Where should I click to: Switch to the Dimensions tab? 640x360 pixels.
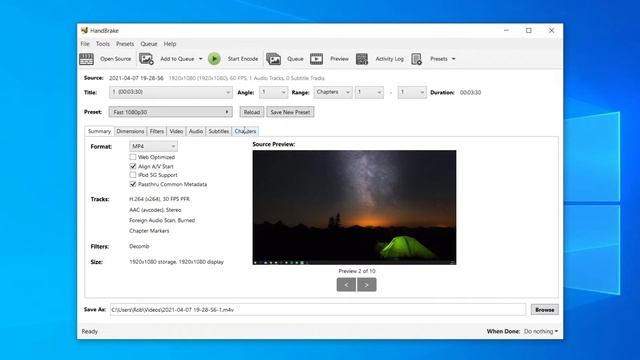coord(130,131)
